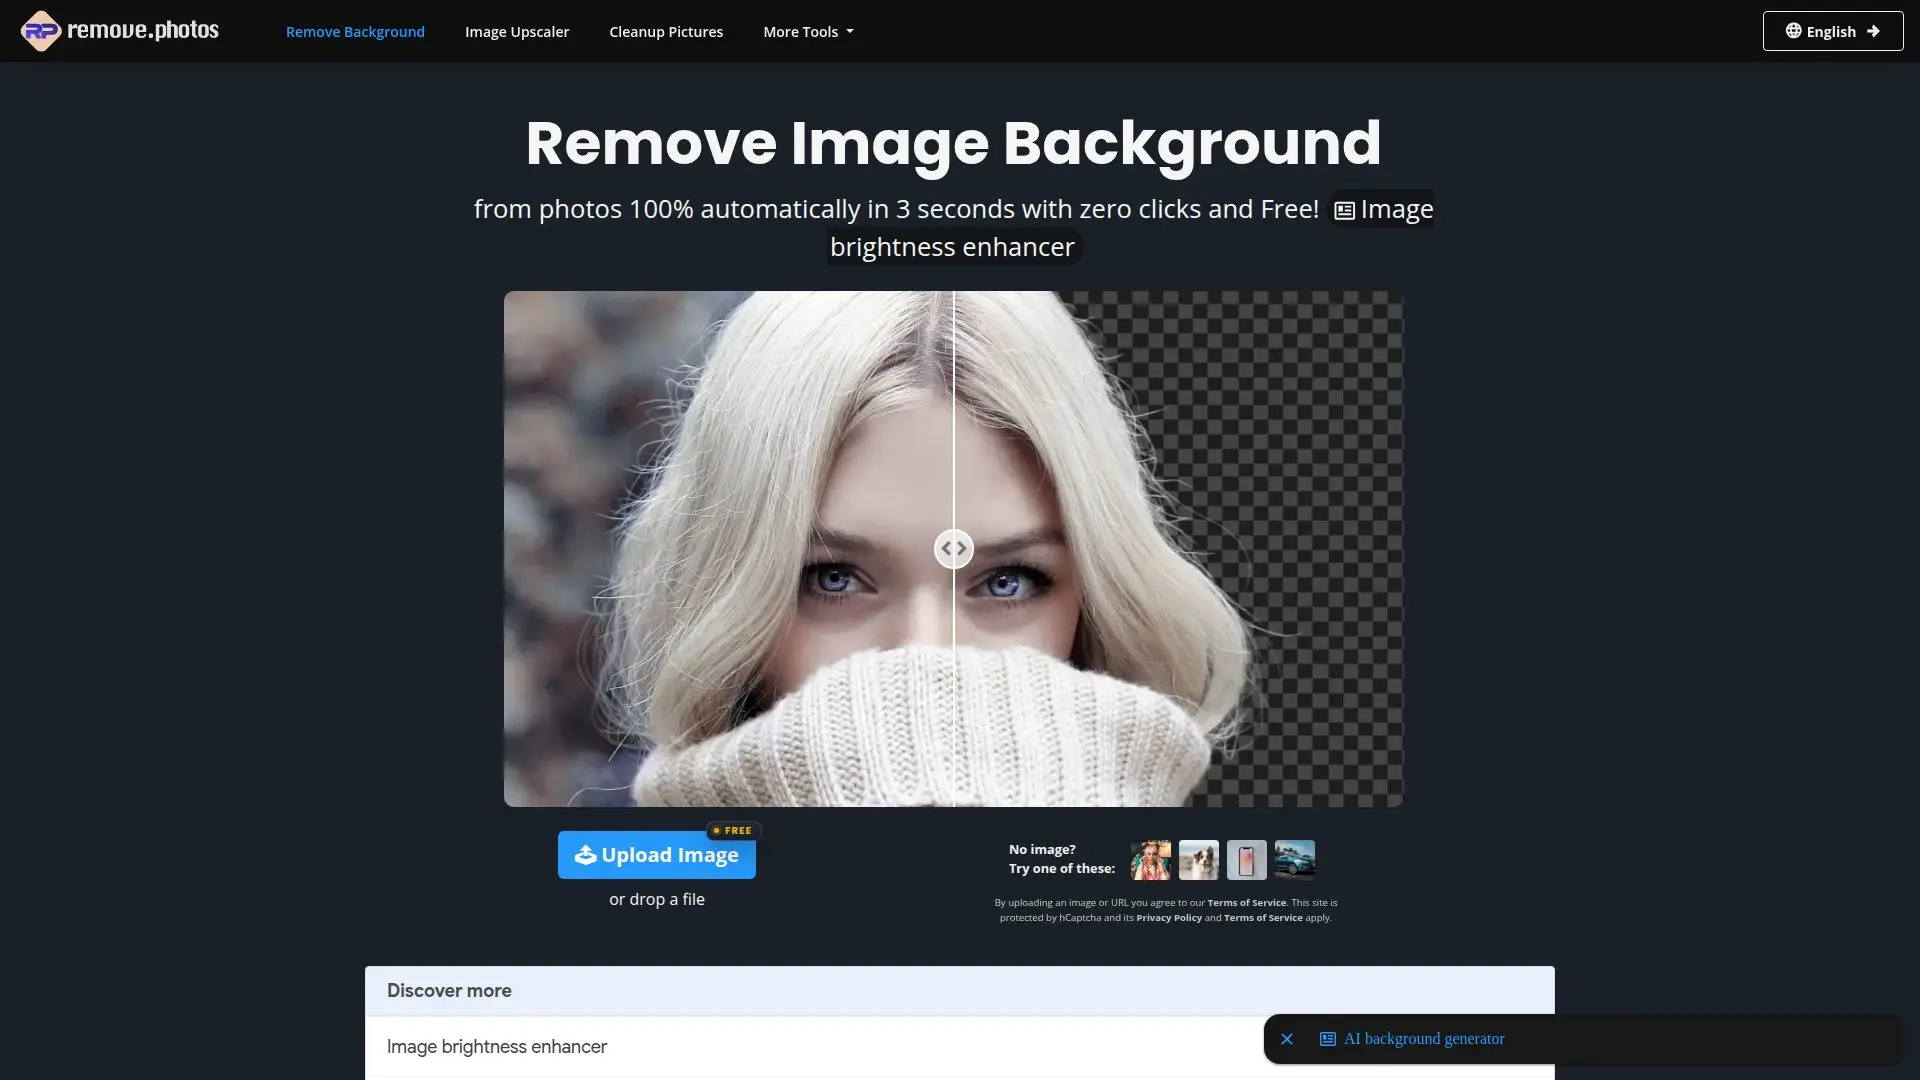Viewport: 1920px width, 1080px height.
Task: Close the AI background generator banner
Action: pos(1287,1039)
